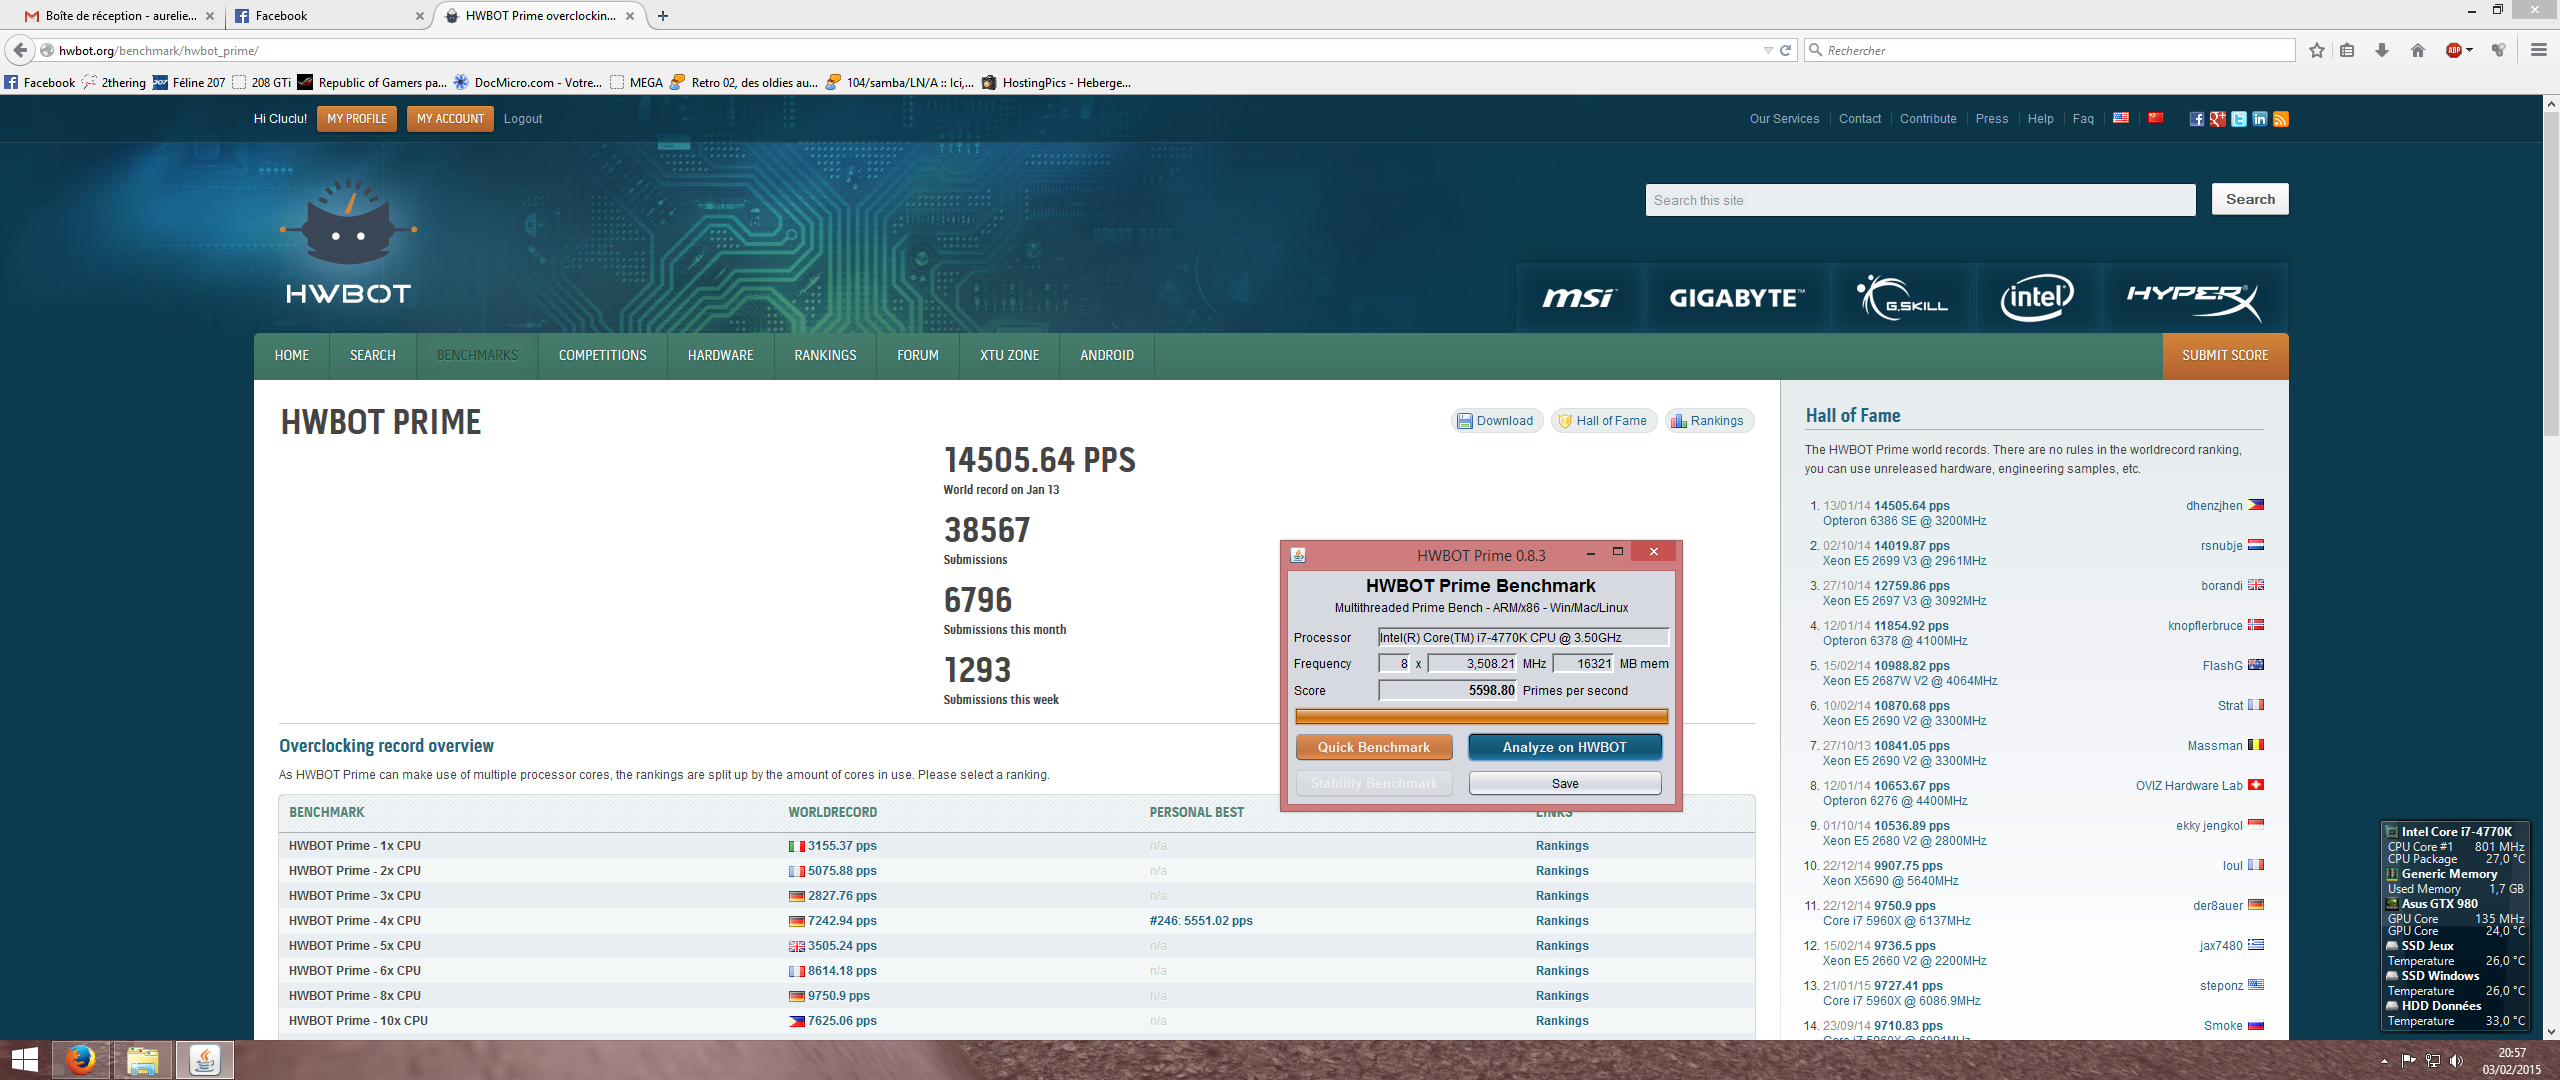Go back using the browser back arrow
Viewport: 2560px width, 1080px height.
point(20,50)
